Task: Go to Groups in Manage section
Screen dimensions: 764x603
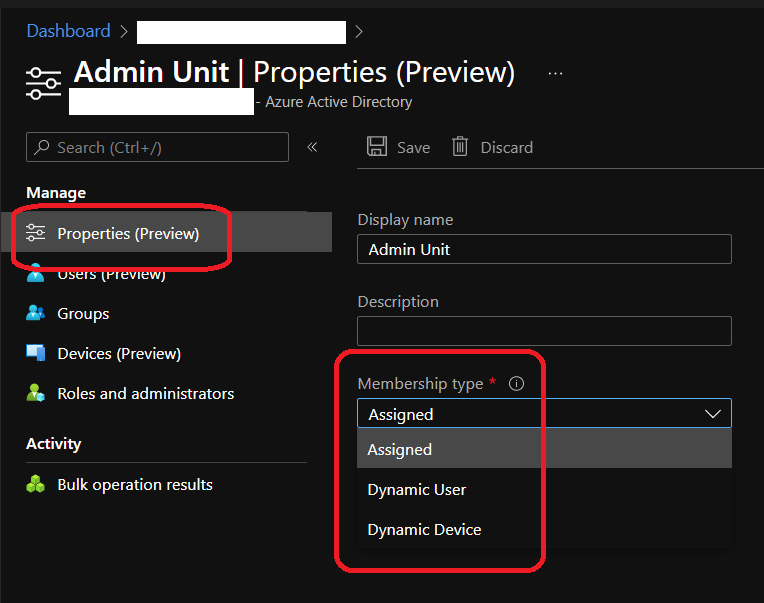Action: coord(83,313)
